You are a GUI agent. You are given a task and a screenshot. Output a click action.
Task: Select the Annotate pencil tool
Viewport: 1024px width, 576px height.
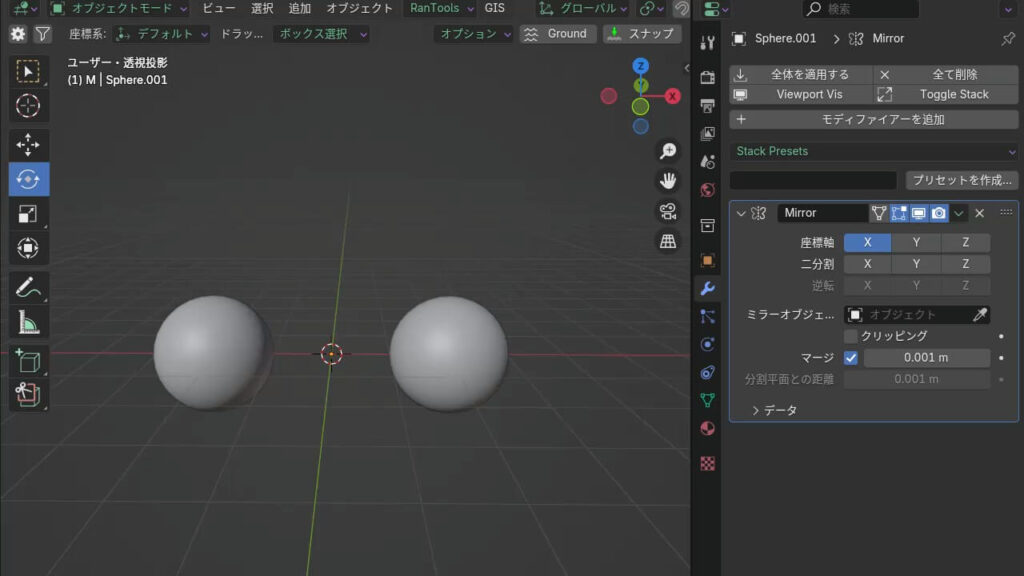pyautogui.click(x=28, y=289)
